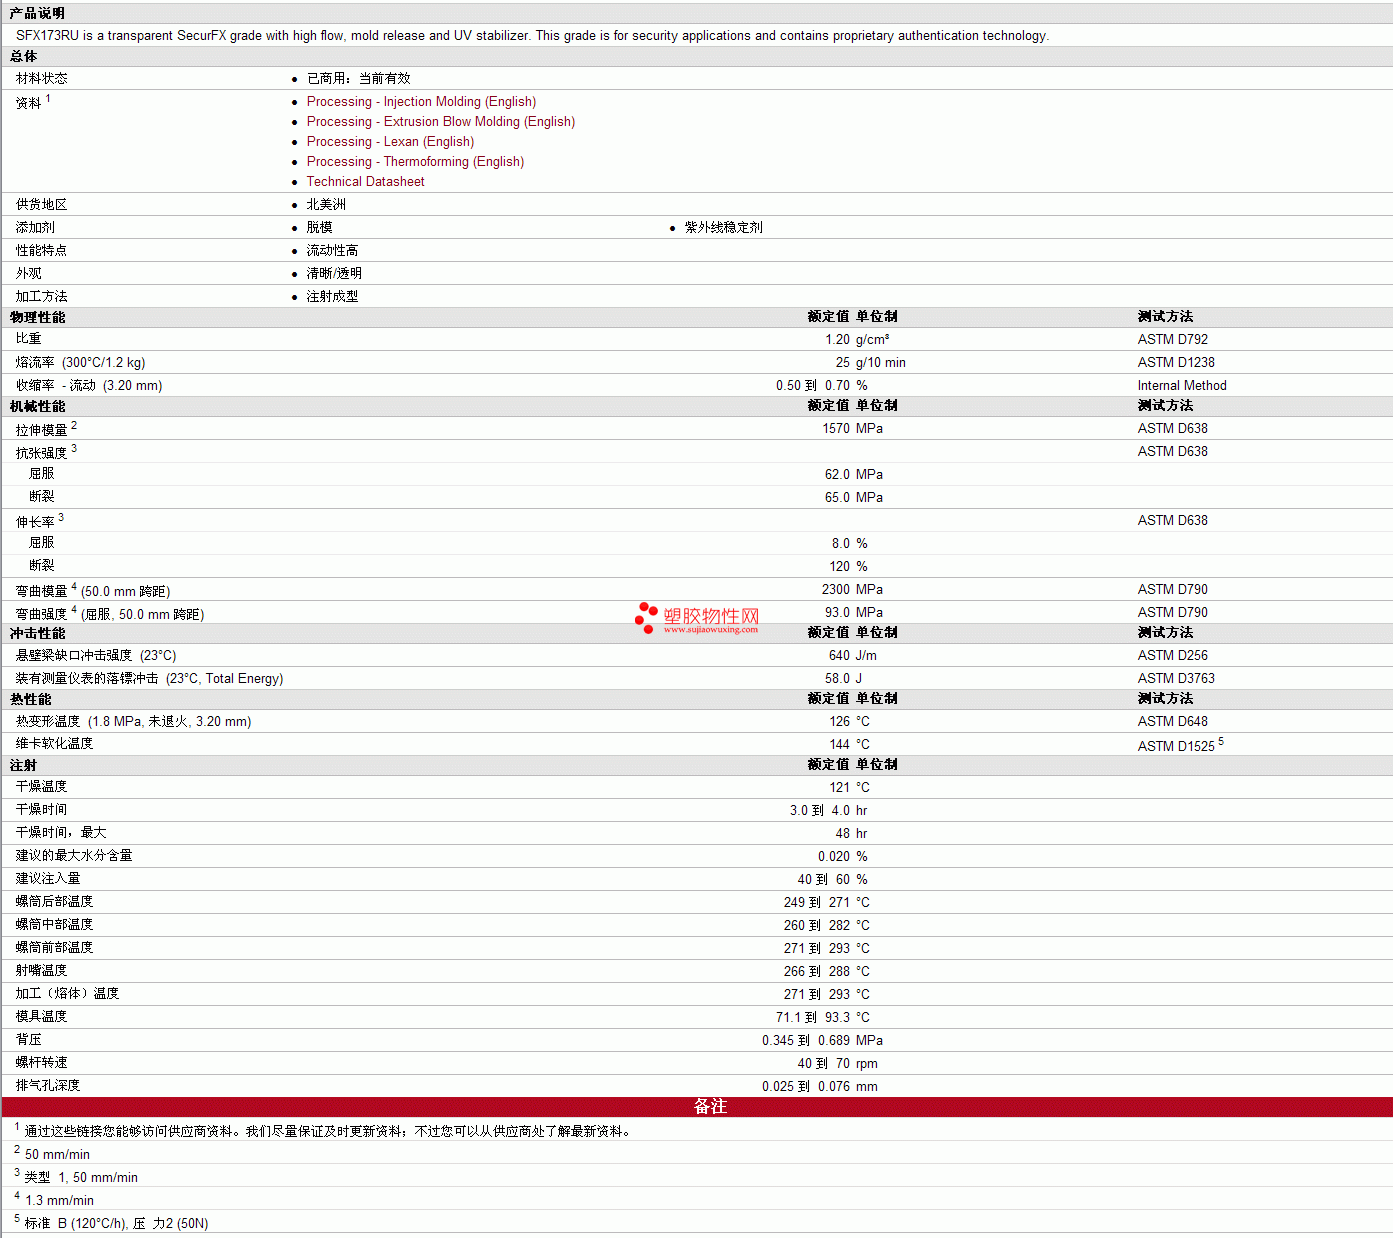Image resolution: width=1393 pixels, height=1238 pixels.
Task: Click the 已商用：当前有效 status value
Action: coord(358,79)
